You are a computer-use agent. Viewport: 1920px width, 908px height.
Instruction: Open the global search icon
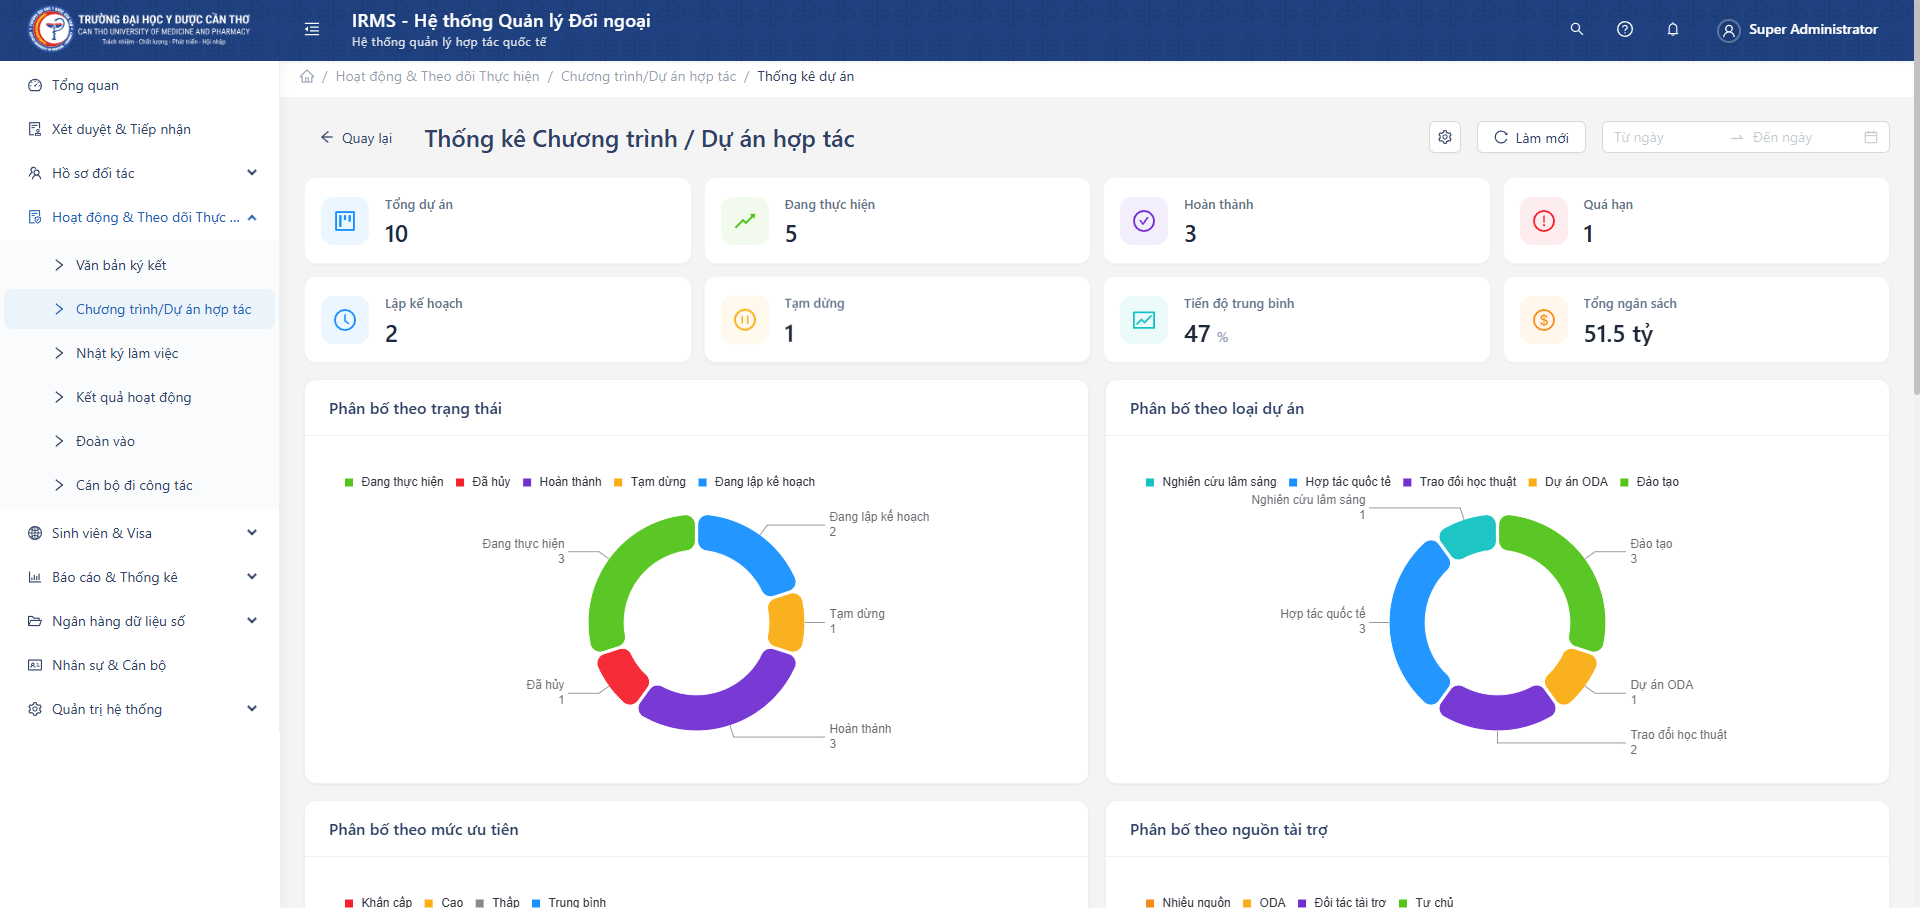[x=1577, y=29]
